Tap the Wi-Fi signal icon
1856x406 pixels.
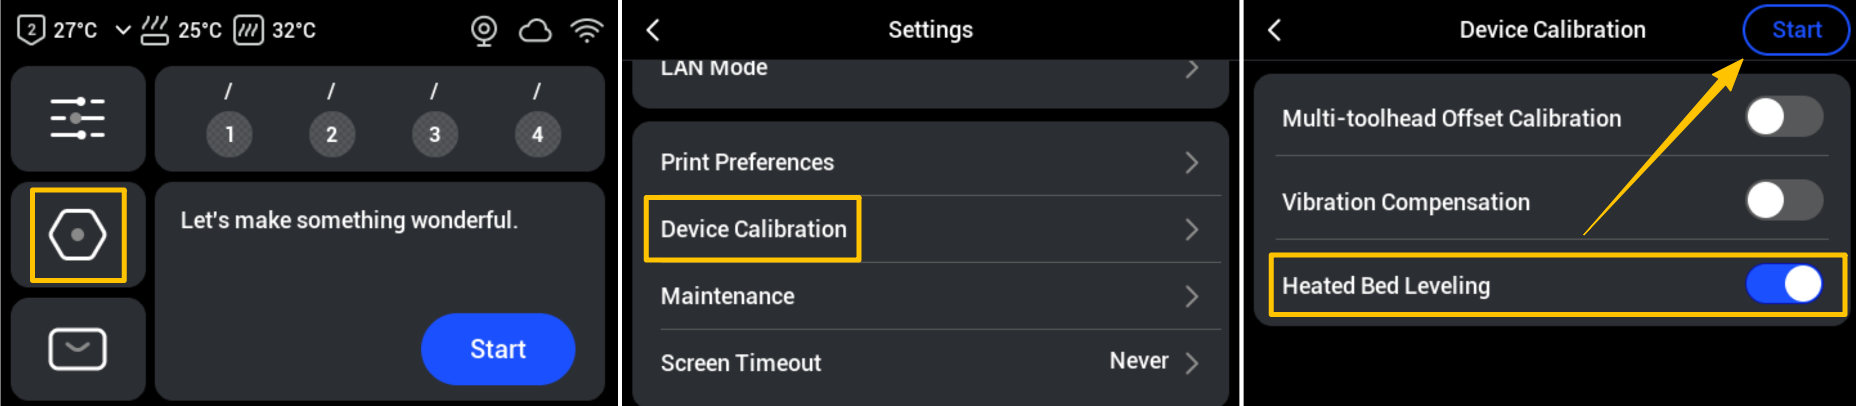(x=586, y=31)
